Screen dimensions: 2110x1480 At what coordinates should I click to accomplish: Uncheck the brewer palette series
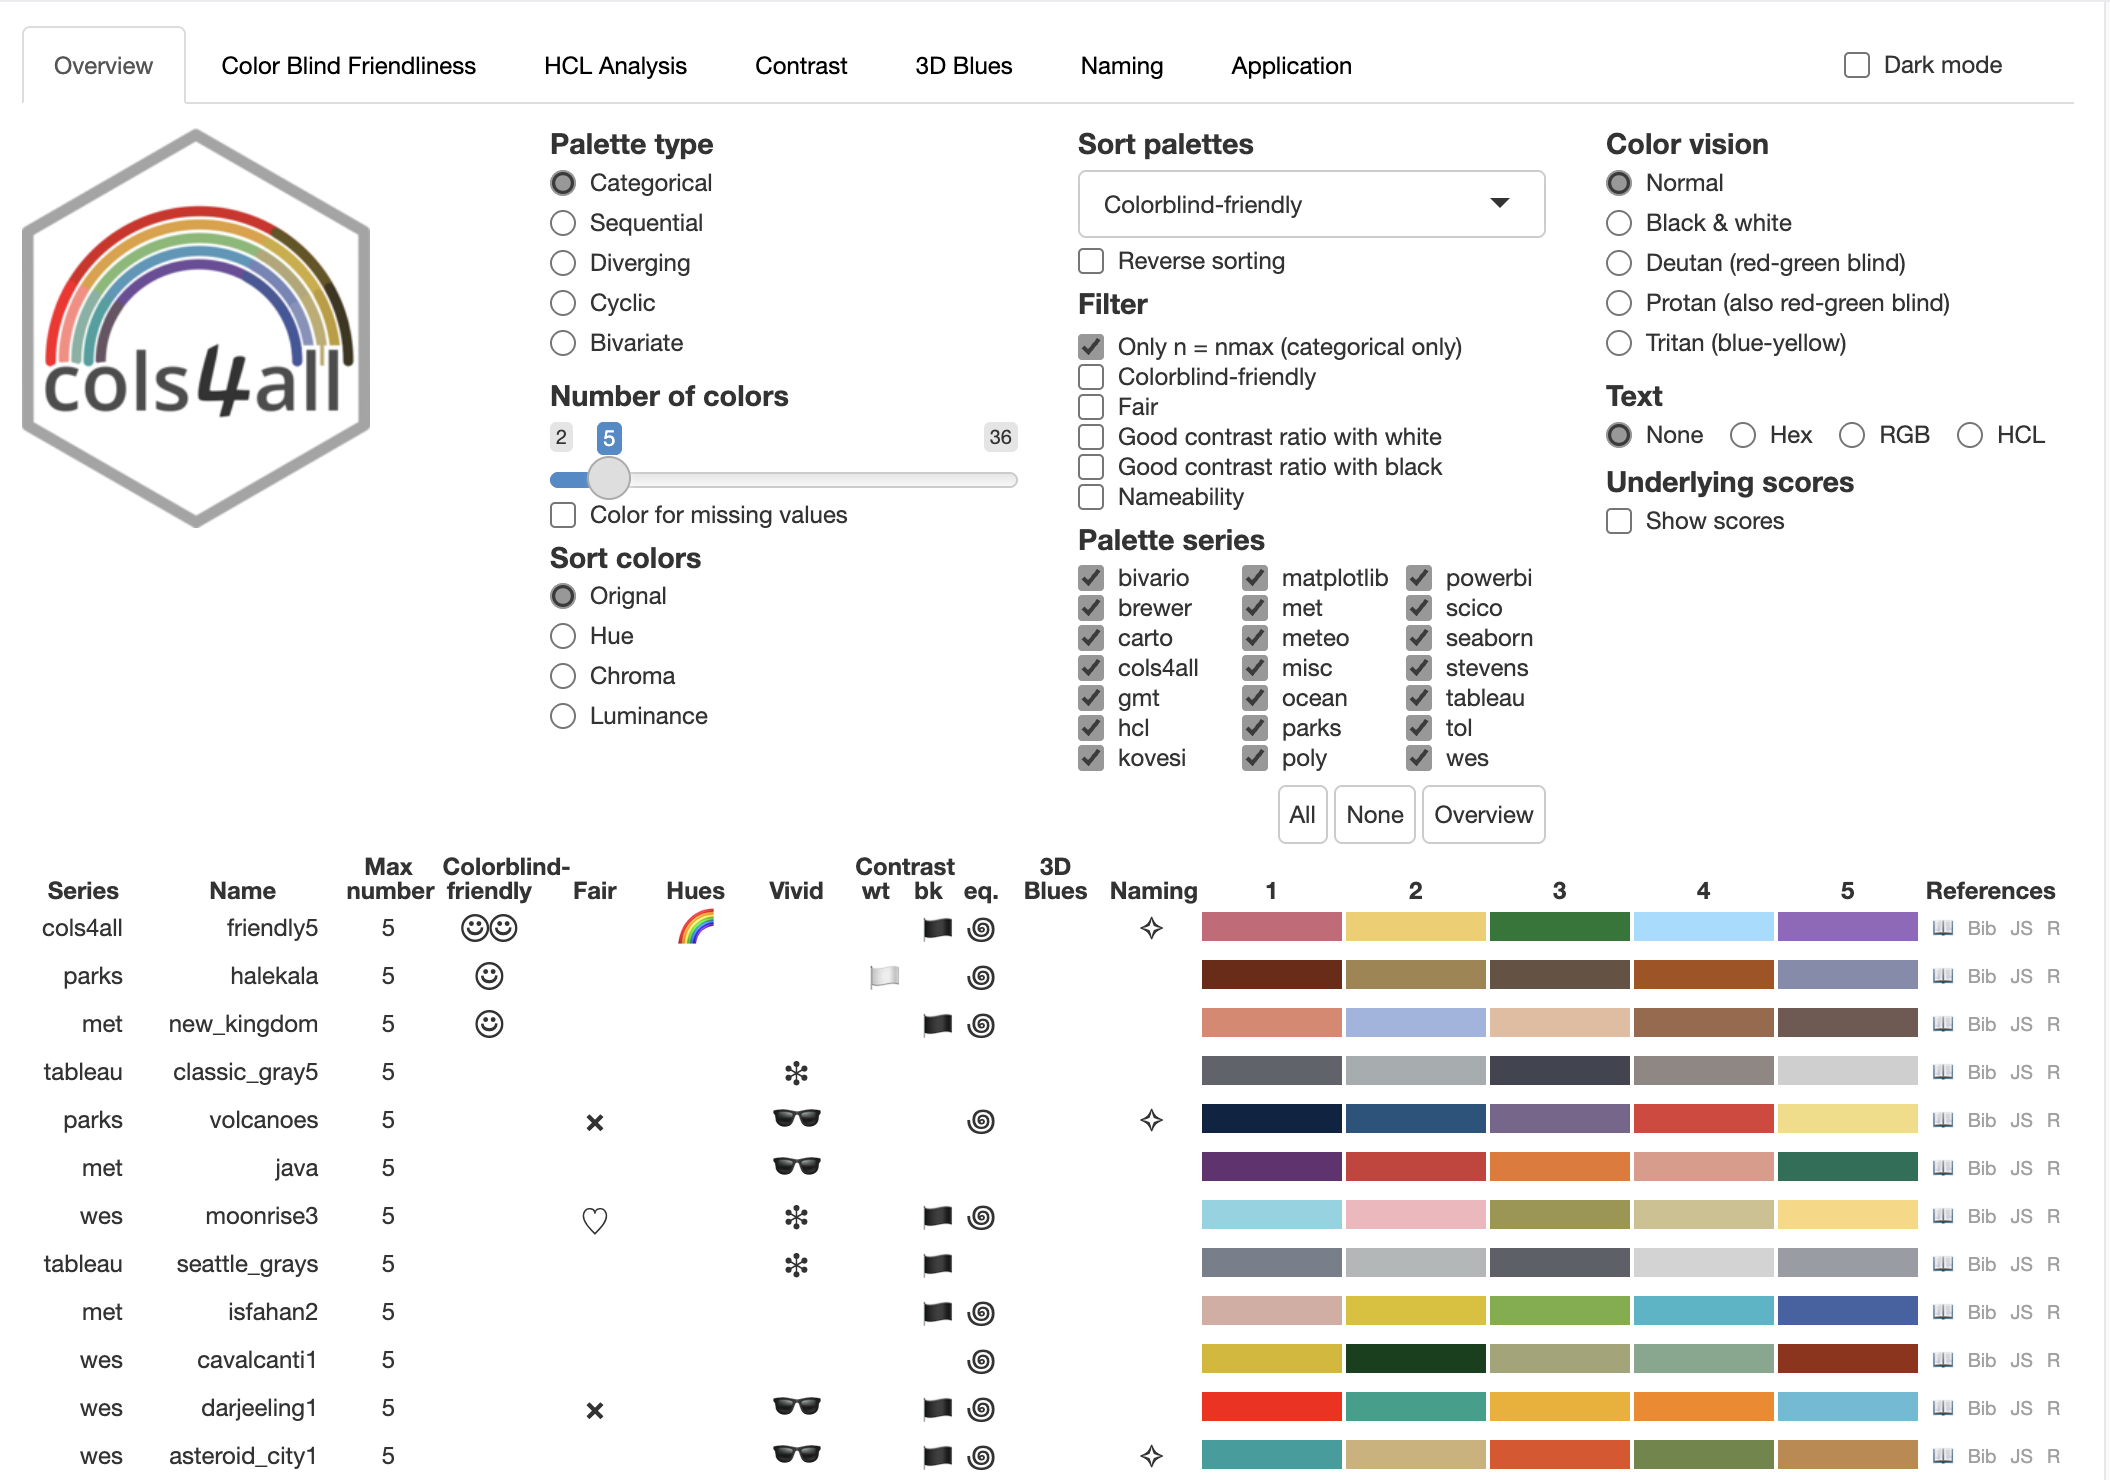pos(1091,608)
